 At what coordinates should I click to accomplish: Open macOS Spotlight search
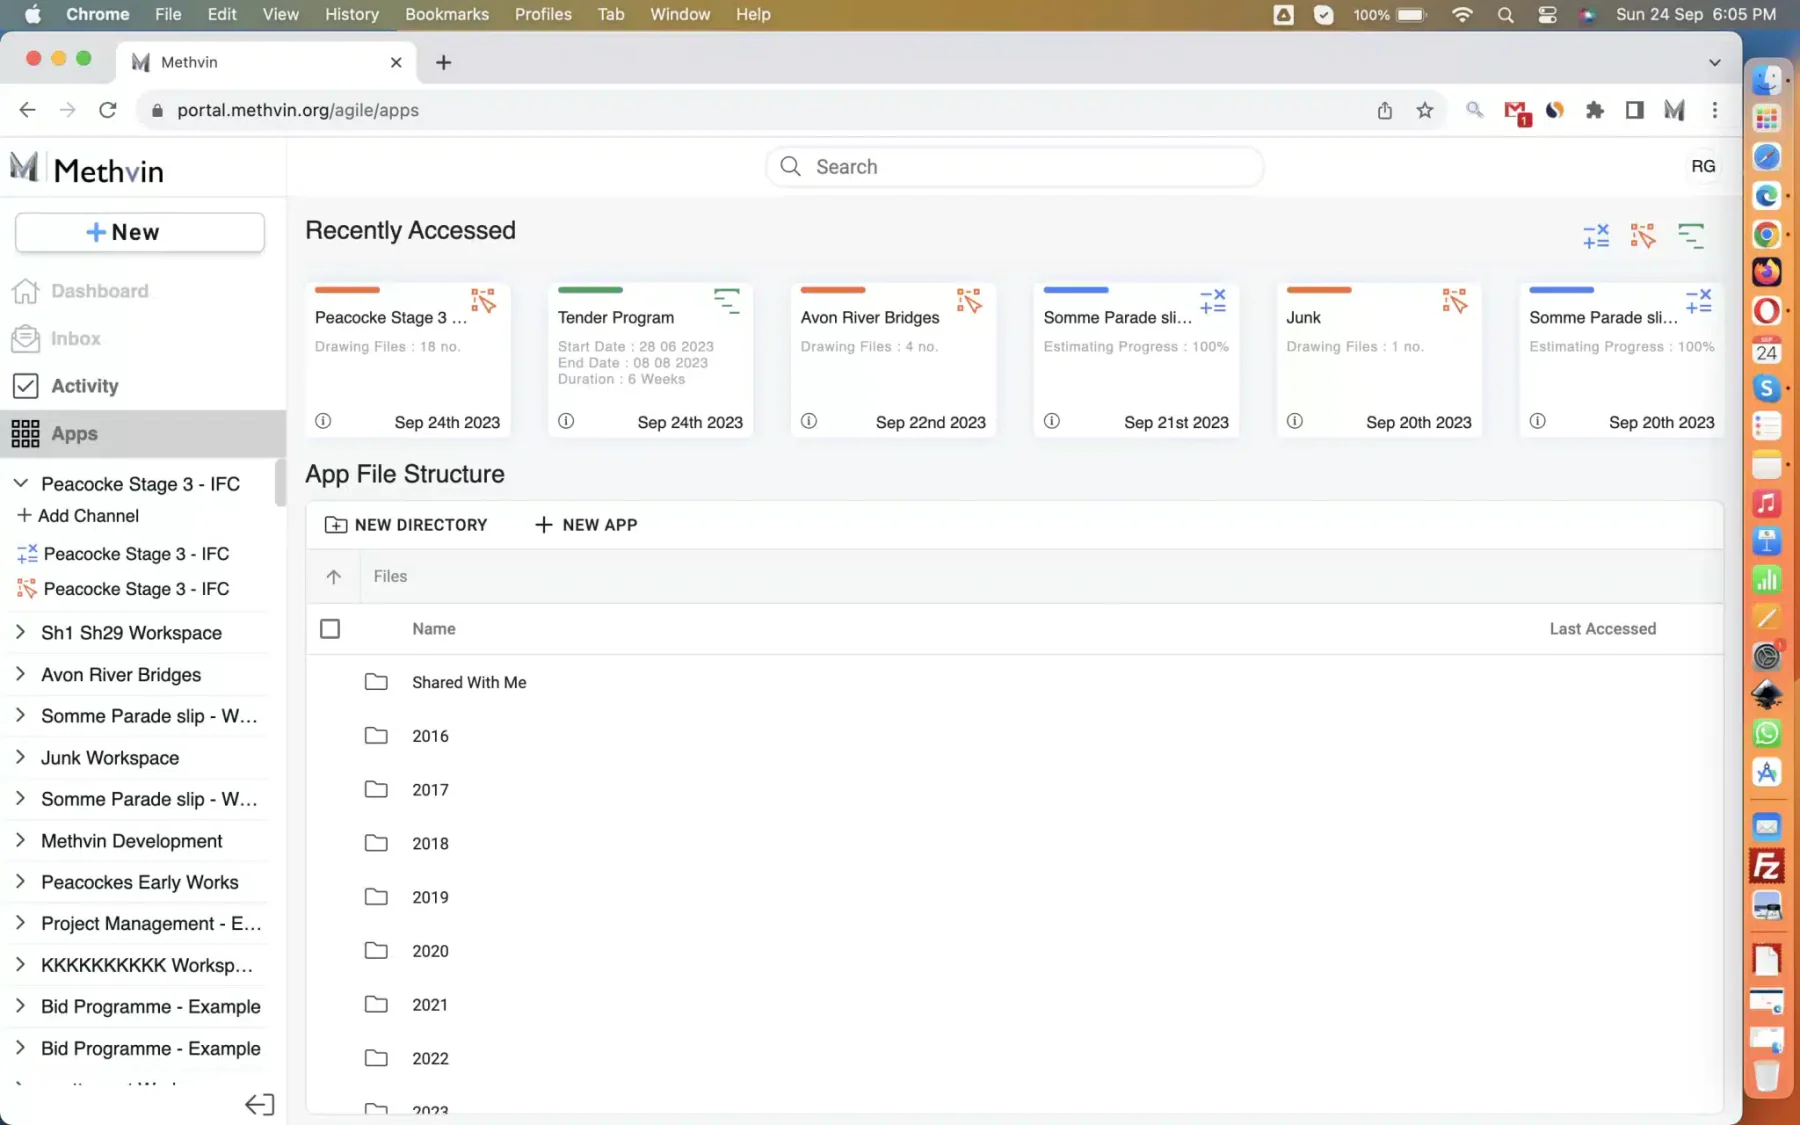pyautogui.click(x=1505, y=14)
